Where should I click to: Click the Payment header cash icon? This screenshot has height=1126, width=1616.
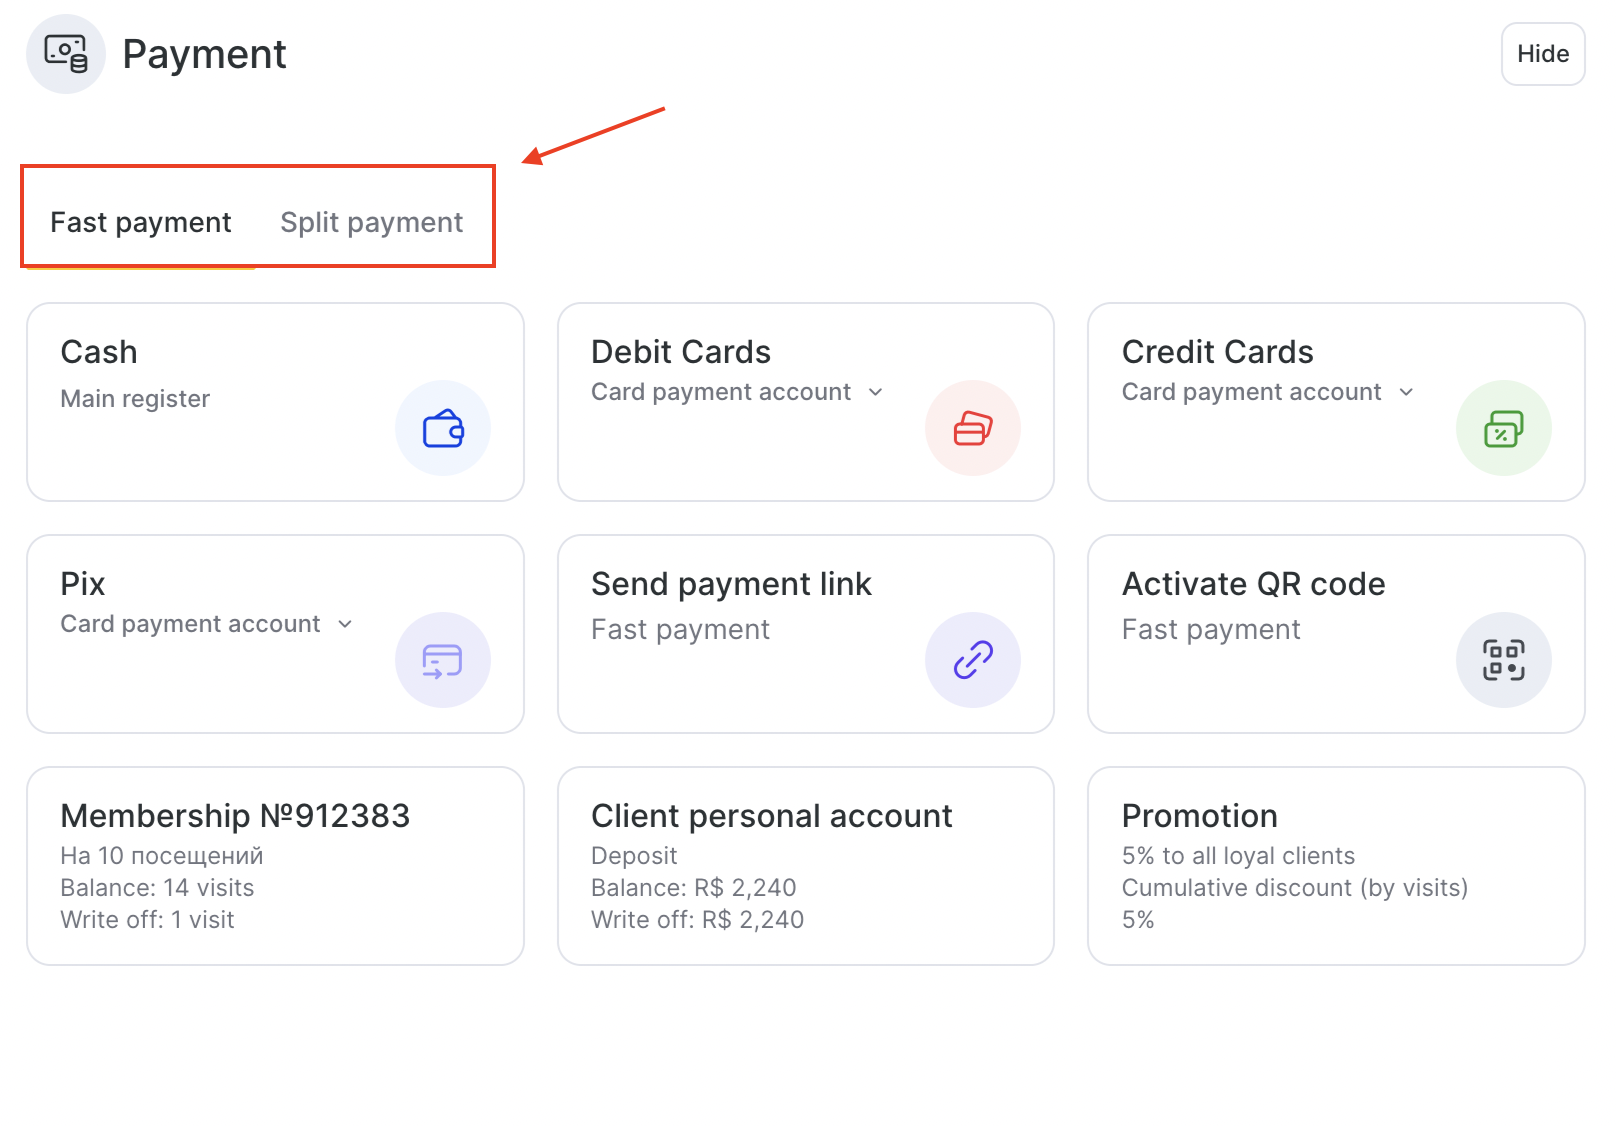pos(66,54)
